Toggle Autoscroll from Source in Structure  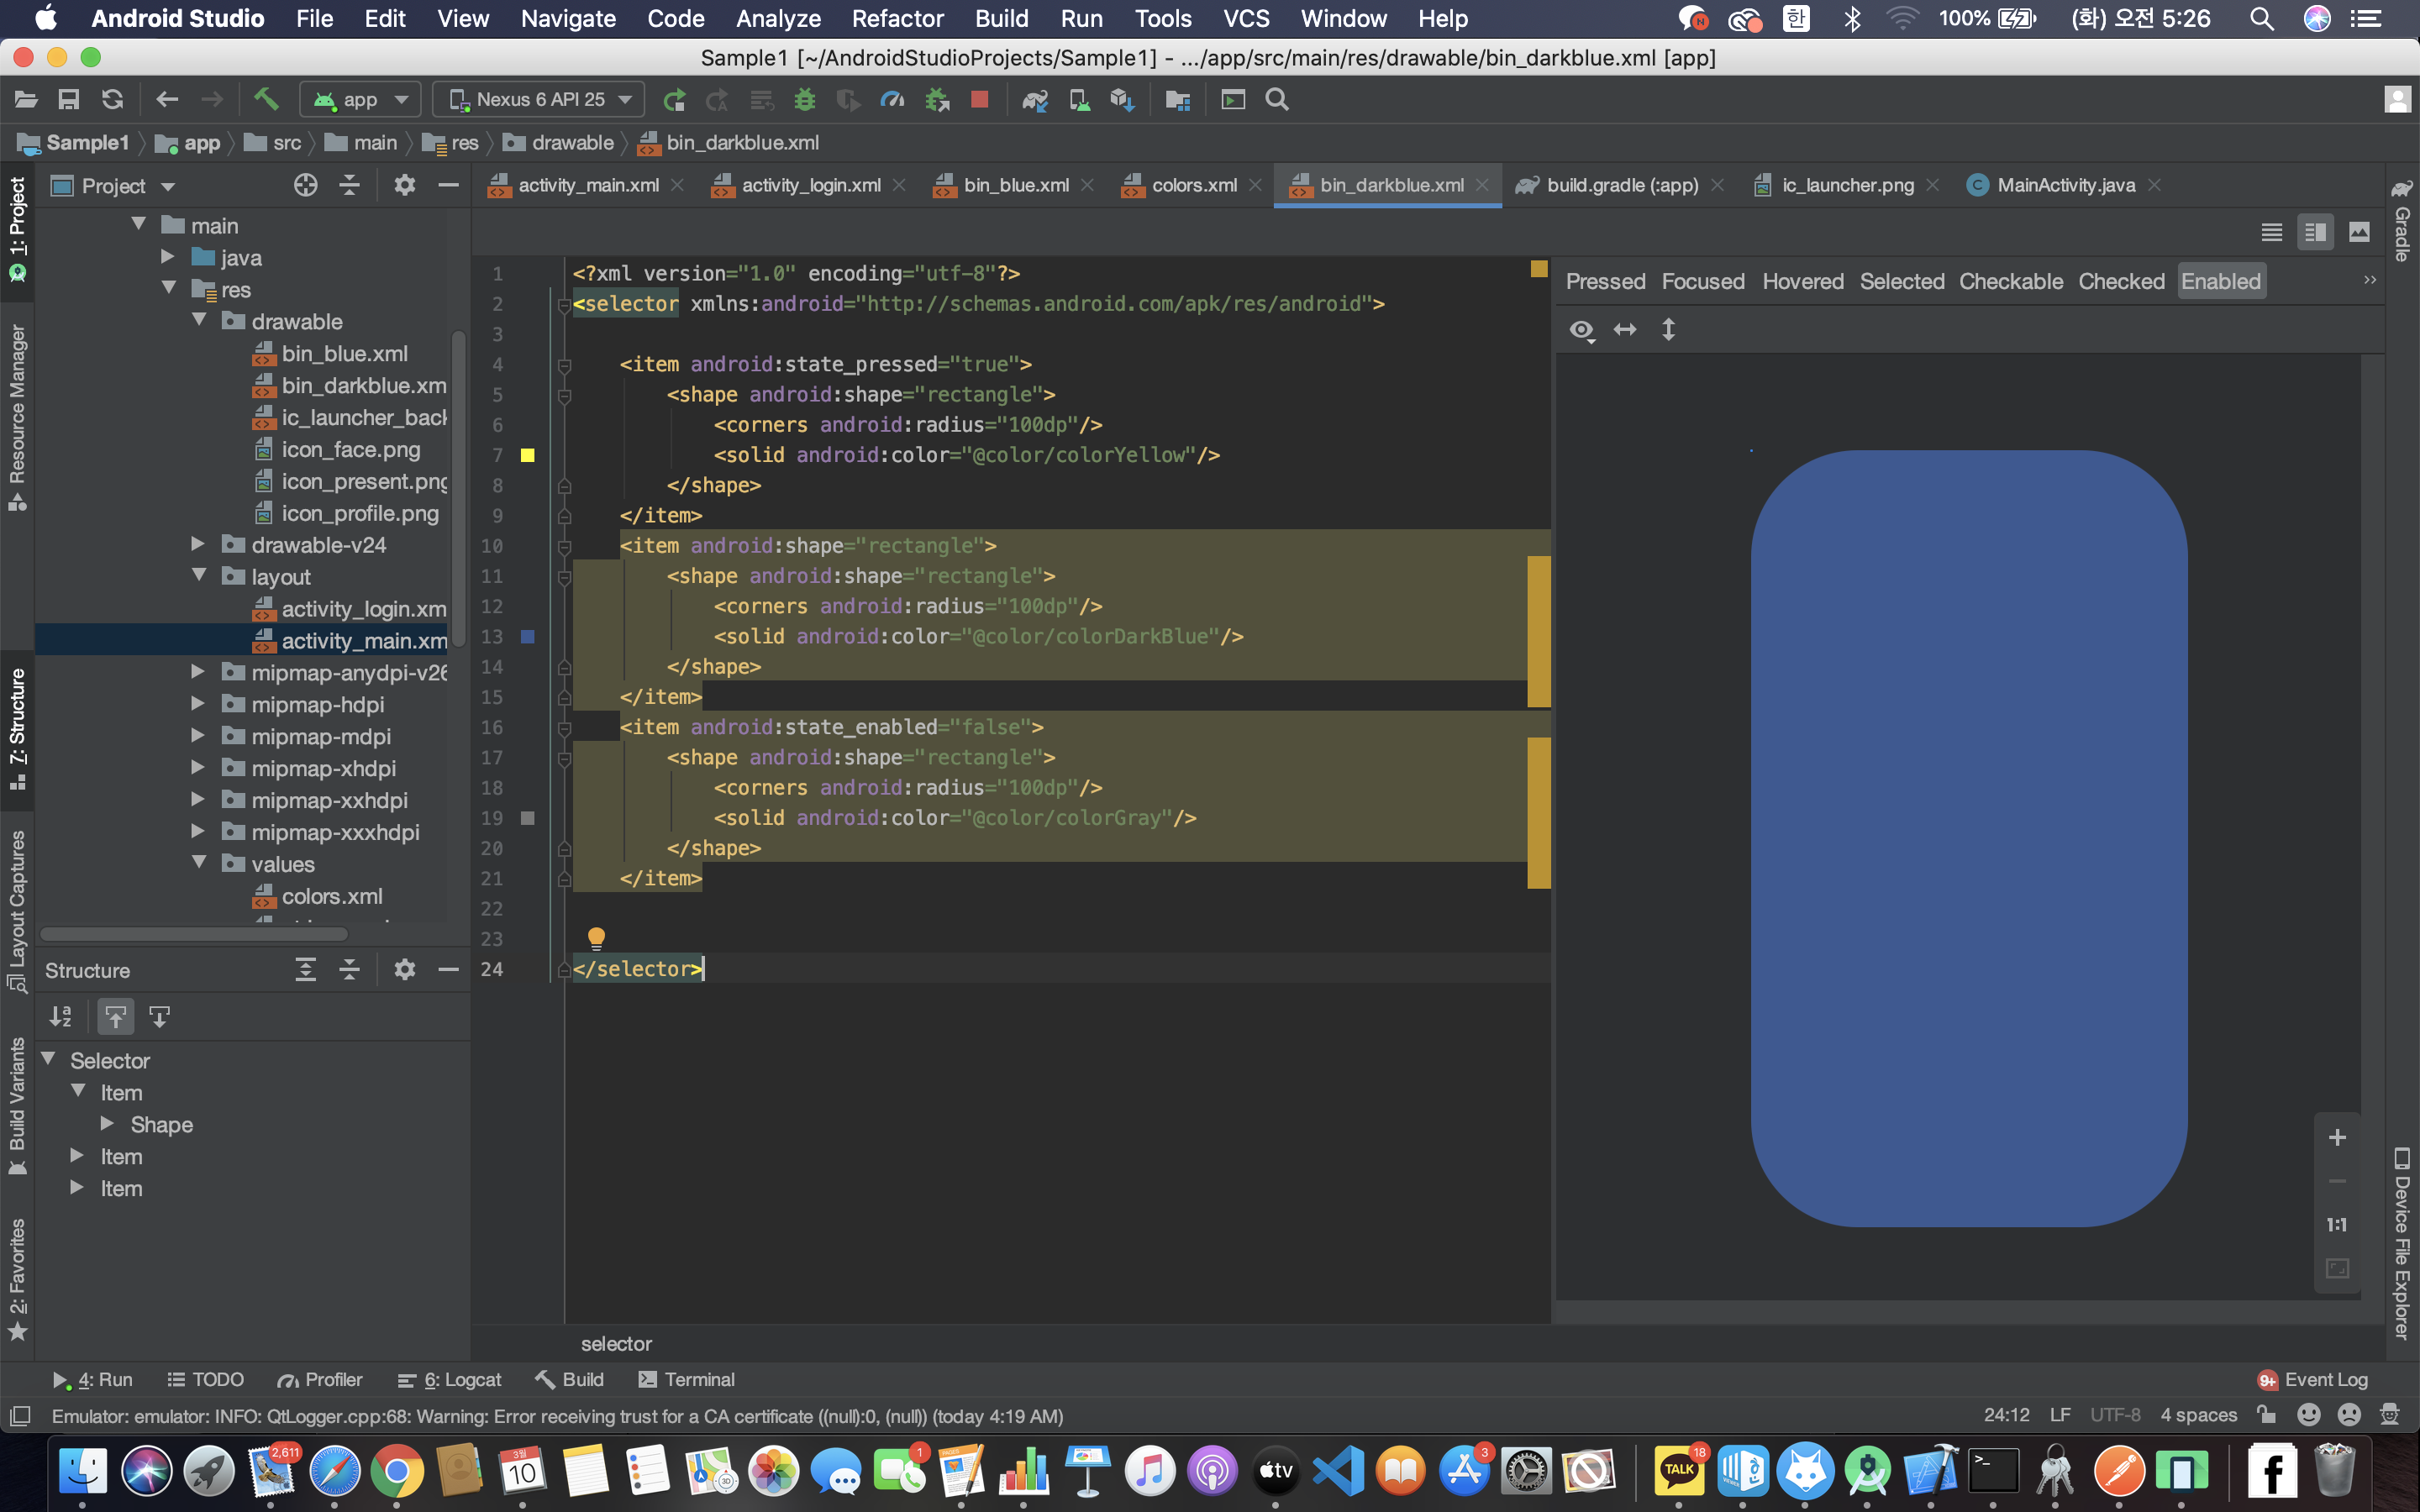coord(159,1017)
